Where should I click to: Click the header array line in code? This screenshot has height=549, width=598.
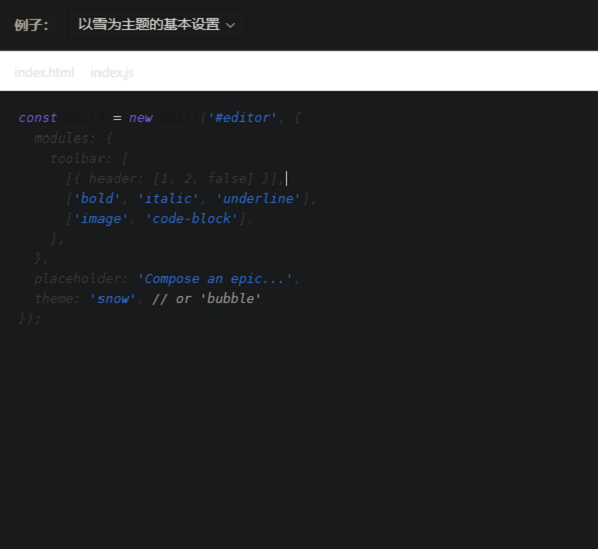[176, 178]
